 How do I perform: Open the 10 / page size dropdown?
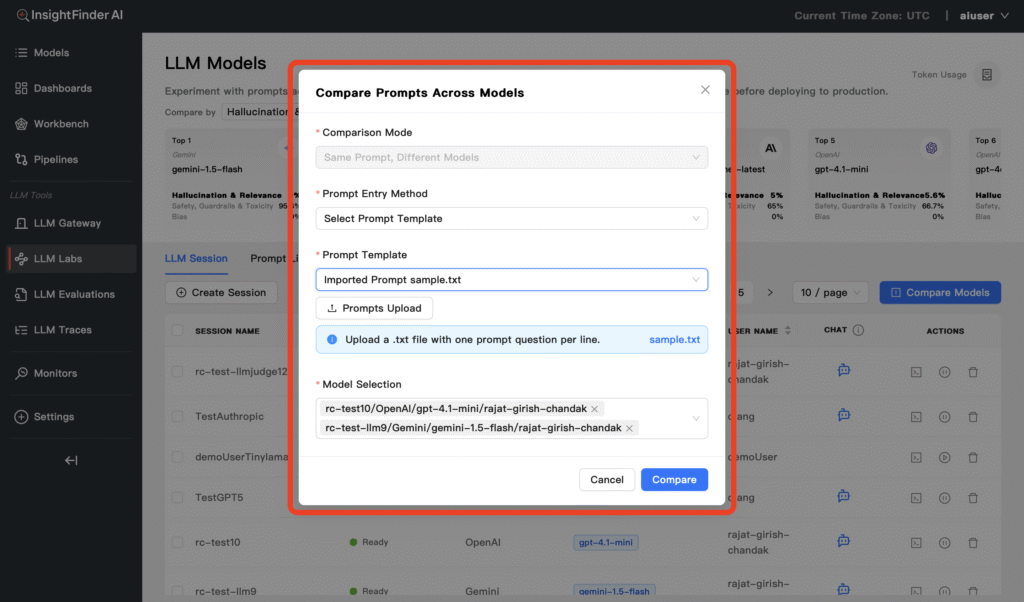[830, 293]
